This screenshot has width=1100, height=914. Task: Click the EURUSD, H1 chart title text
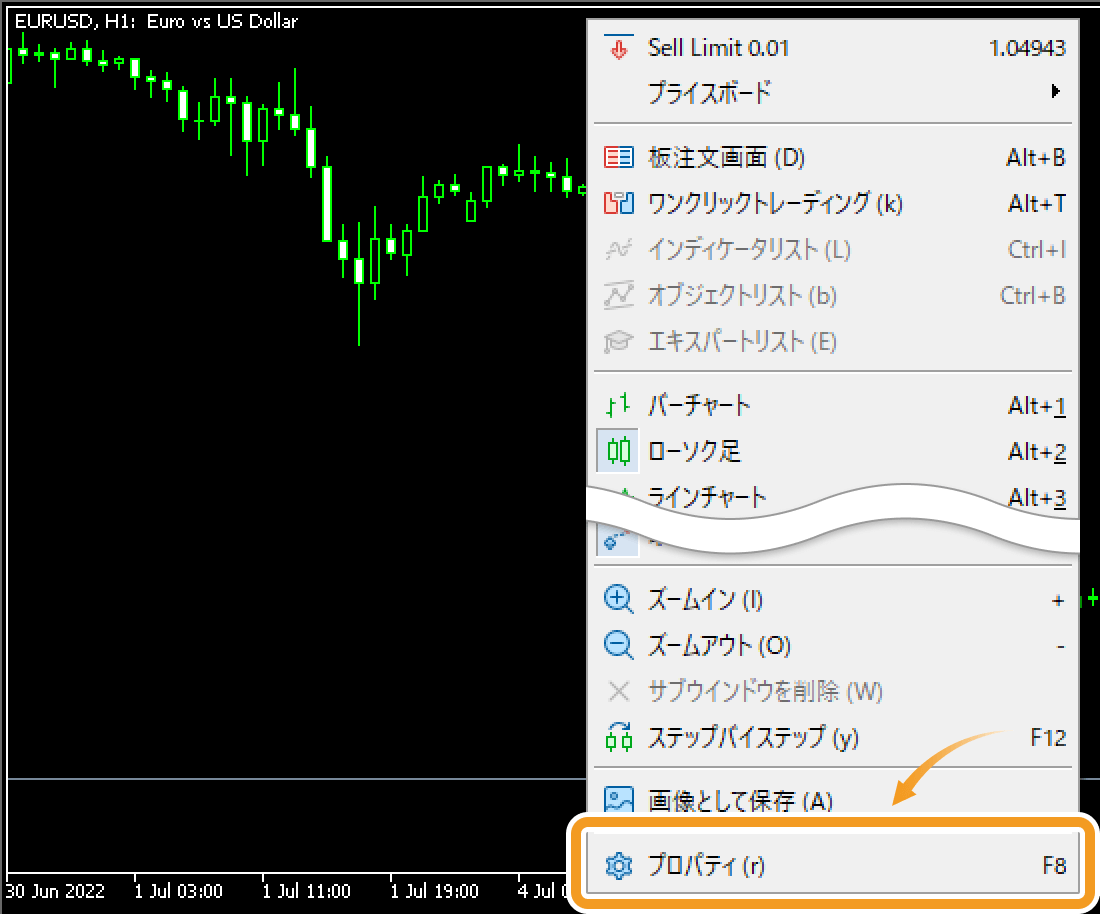pyautogui.click(x=156, y=21)
